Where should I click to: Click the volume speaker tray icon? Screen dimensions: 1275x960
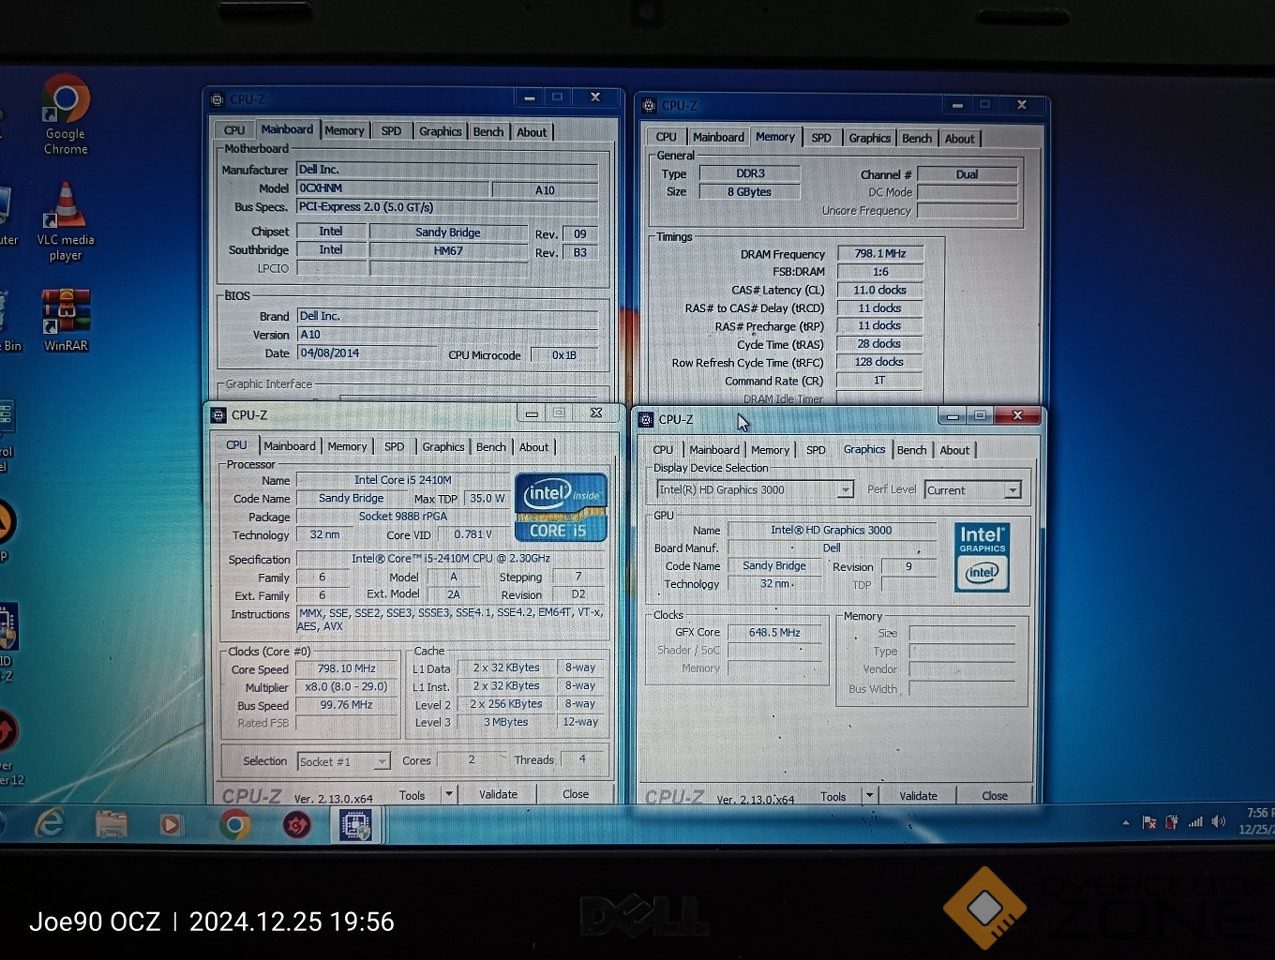coord(1218,822)
